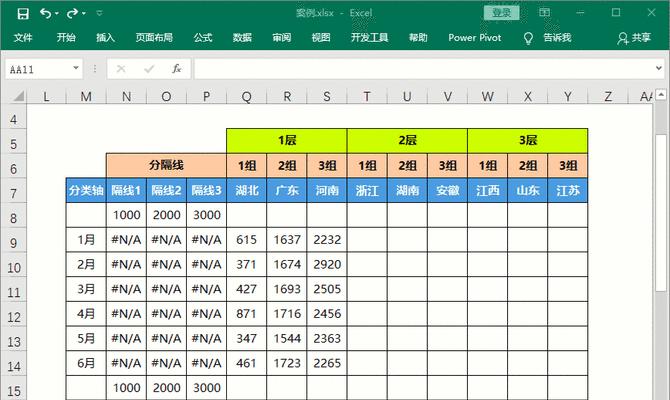Image resolution: width=670 pixels, height=400 pixels.
Task: Click the 3000 cell in row 15
Action: point(206,388)
